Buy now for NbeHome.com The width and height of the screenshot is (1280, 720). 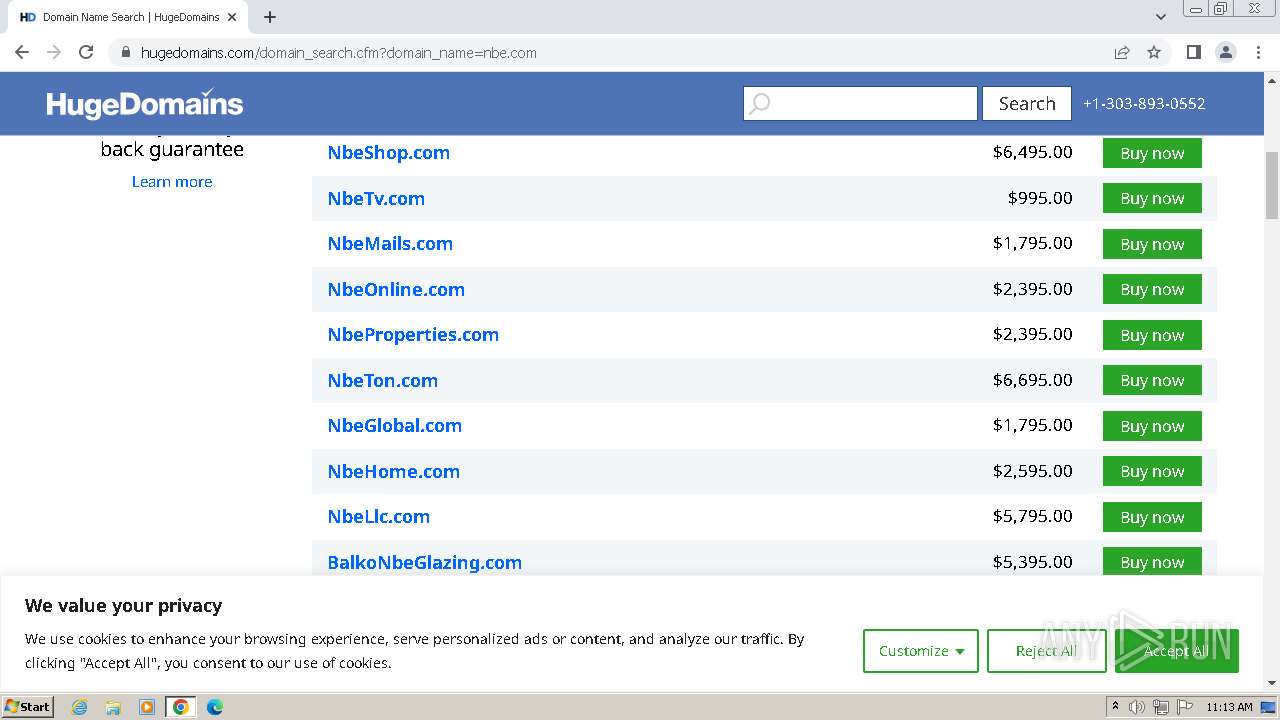click(x=1152, y=471)
